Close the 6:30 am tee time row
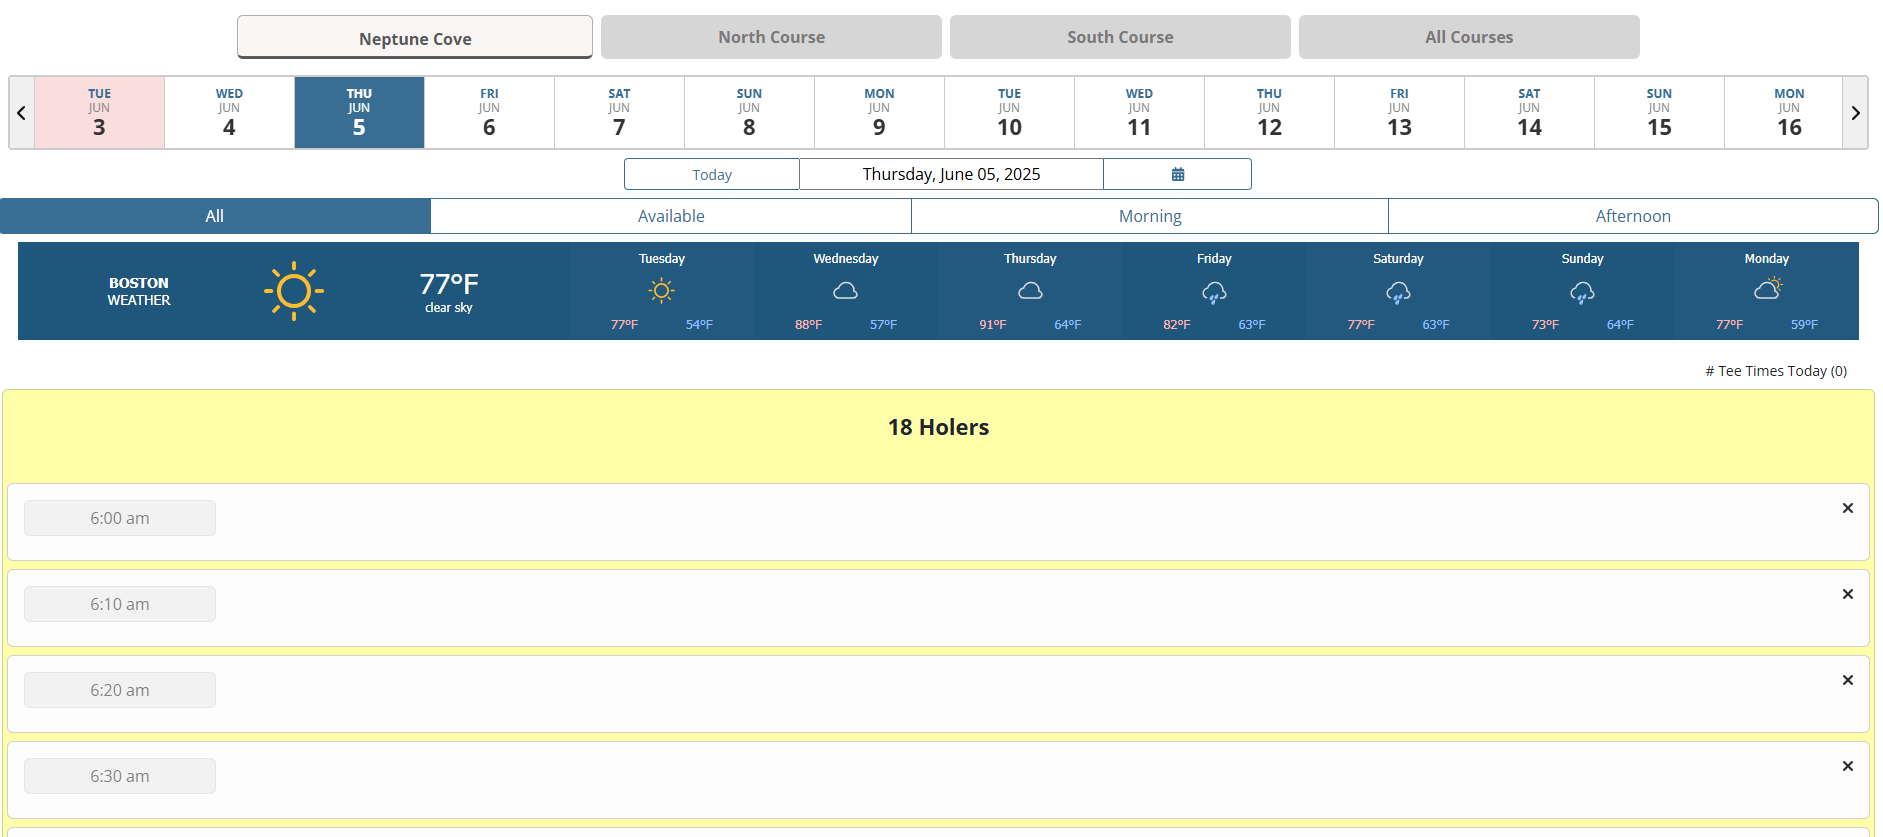This screenshot has width=1883, height=837. [x=1848, y=766]
